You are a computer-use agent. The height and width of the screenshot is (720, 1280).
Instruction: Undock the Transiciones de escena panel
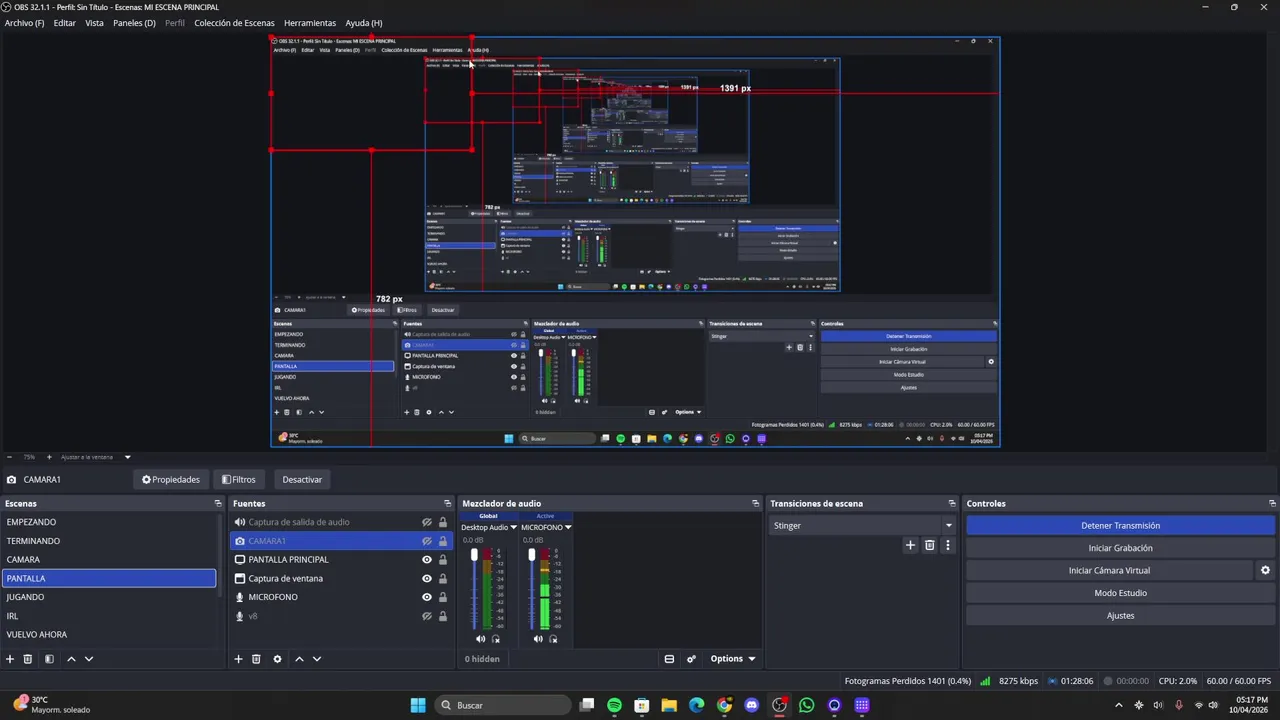coord(952,504)
